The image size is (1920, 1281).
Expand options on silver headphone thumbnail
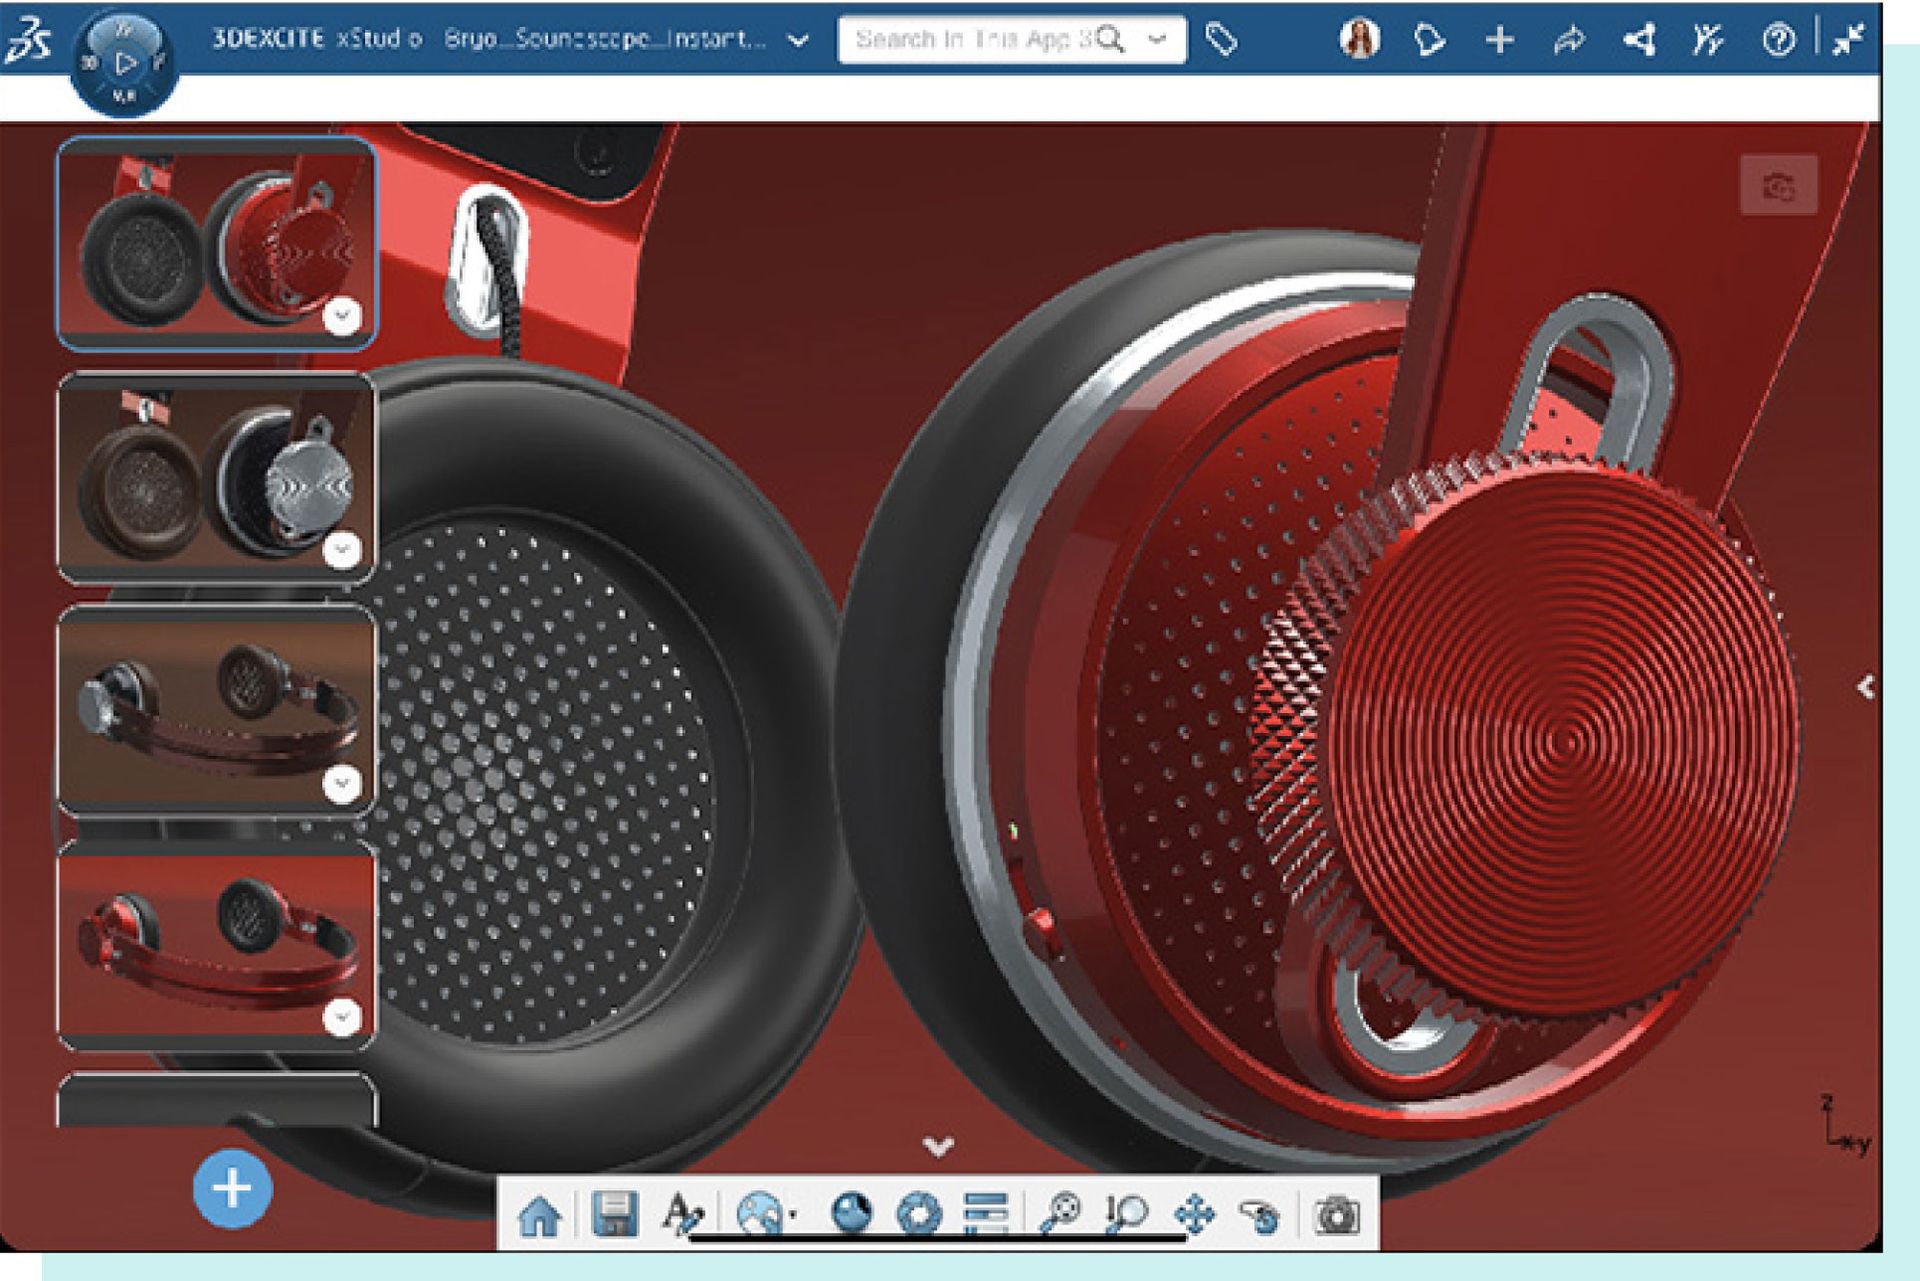342,550
